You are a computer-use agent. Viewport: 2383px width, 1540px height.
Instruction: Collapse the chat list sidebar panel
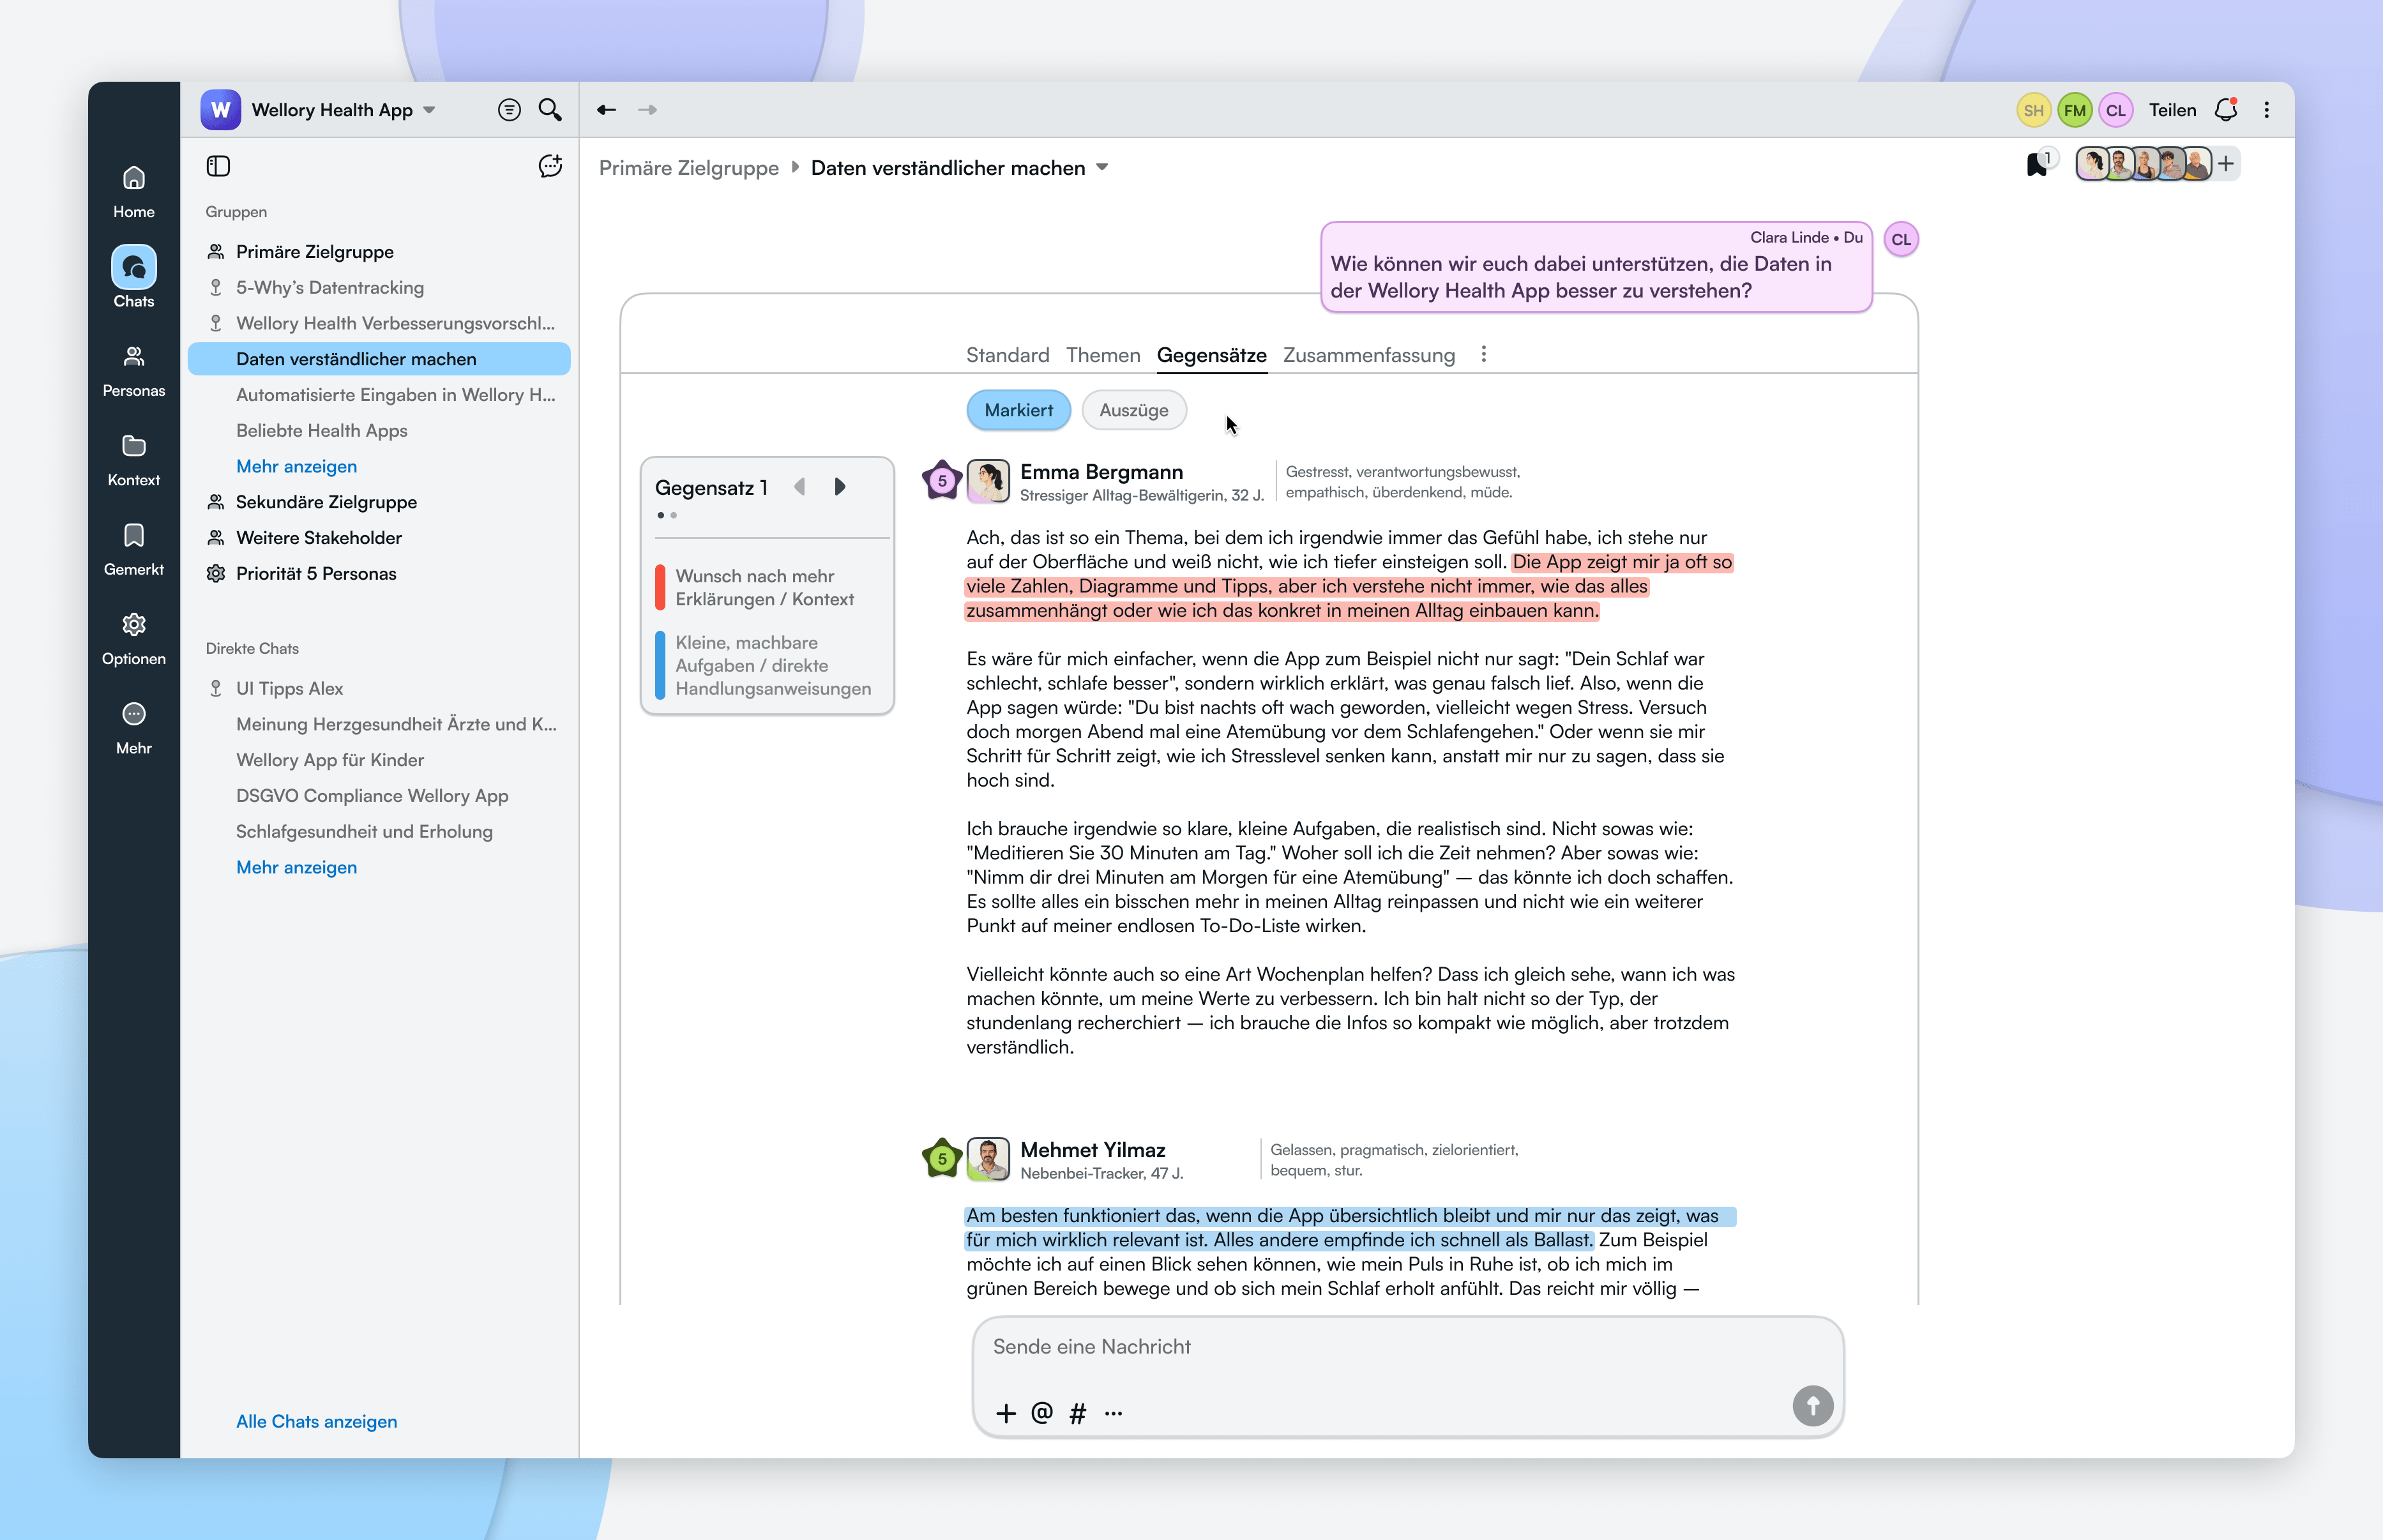coord(218,166)
